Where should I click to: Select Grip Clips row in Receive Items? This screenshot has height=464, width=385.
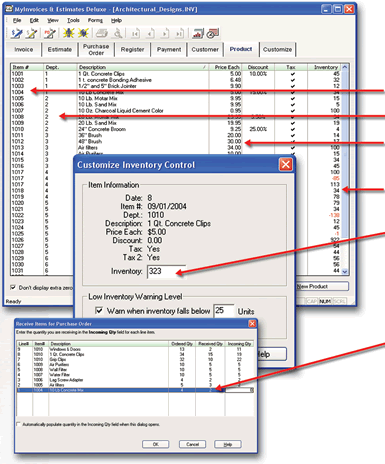coord(135,359)
